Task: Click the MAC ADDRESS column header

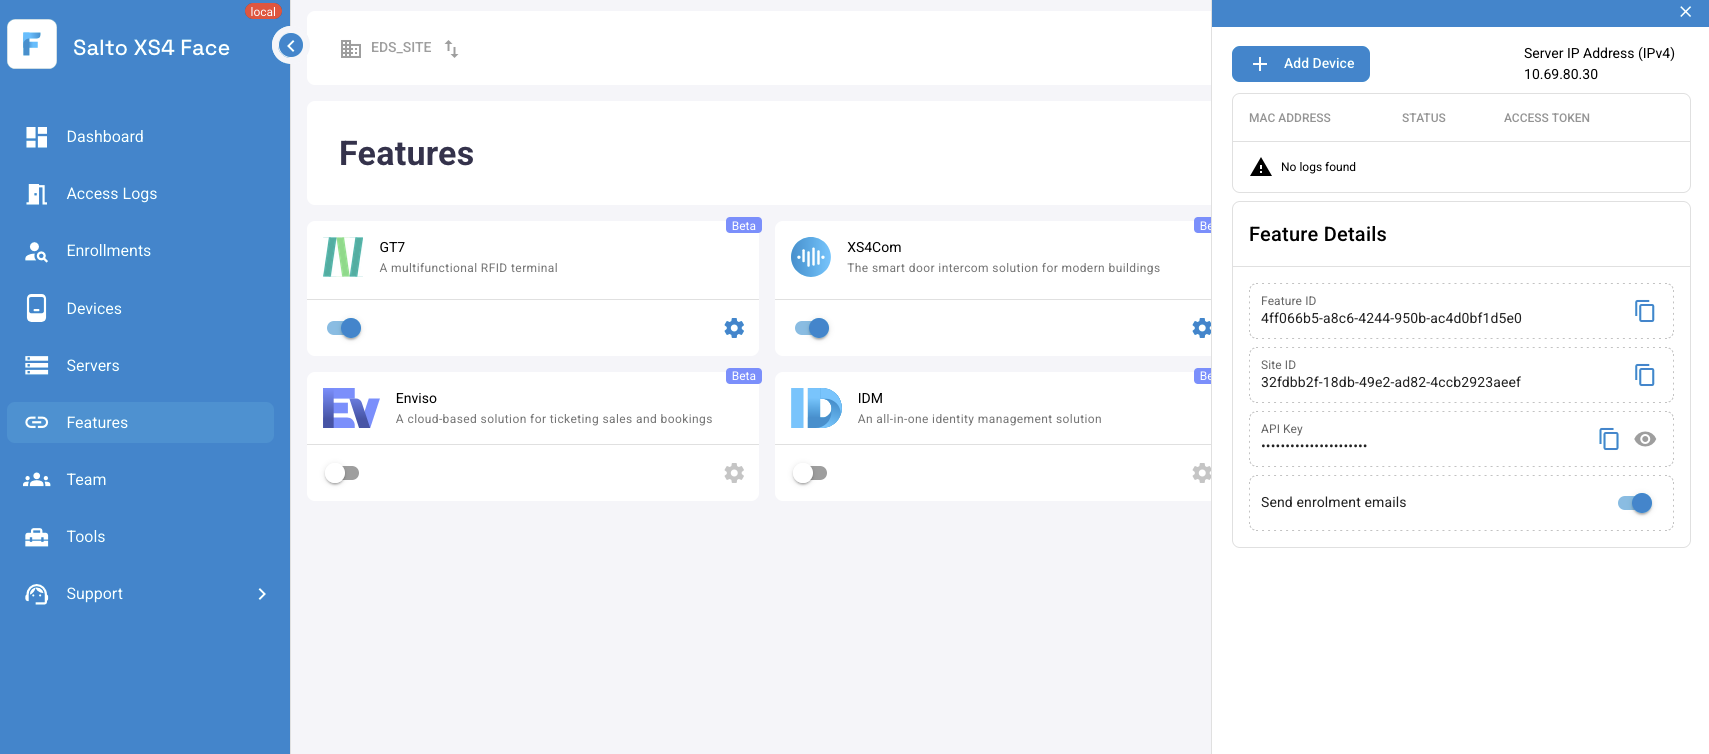Action: (1290, 118)
